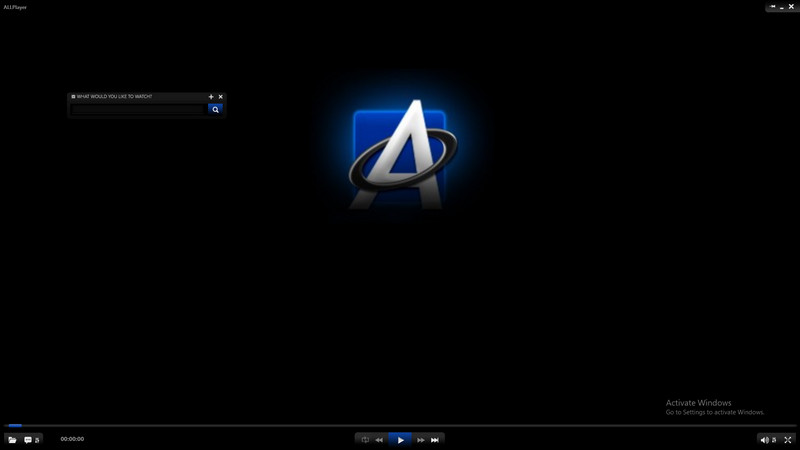Start playback with the Play button

[x=401, y=440]
